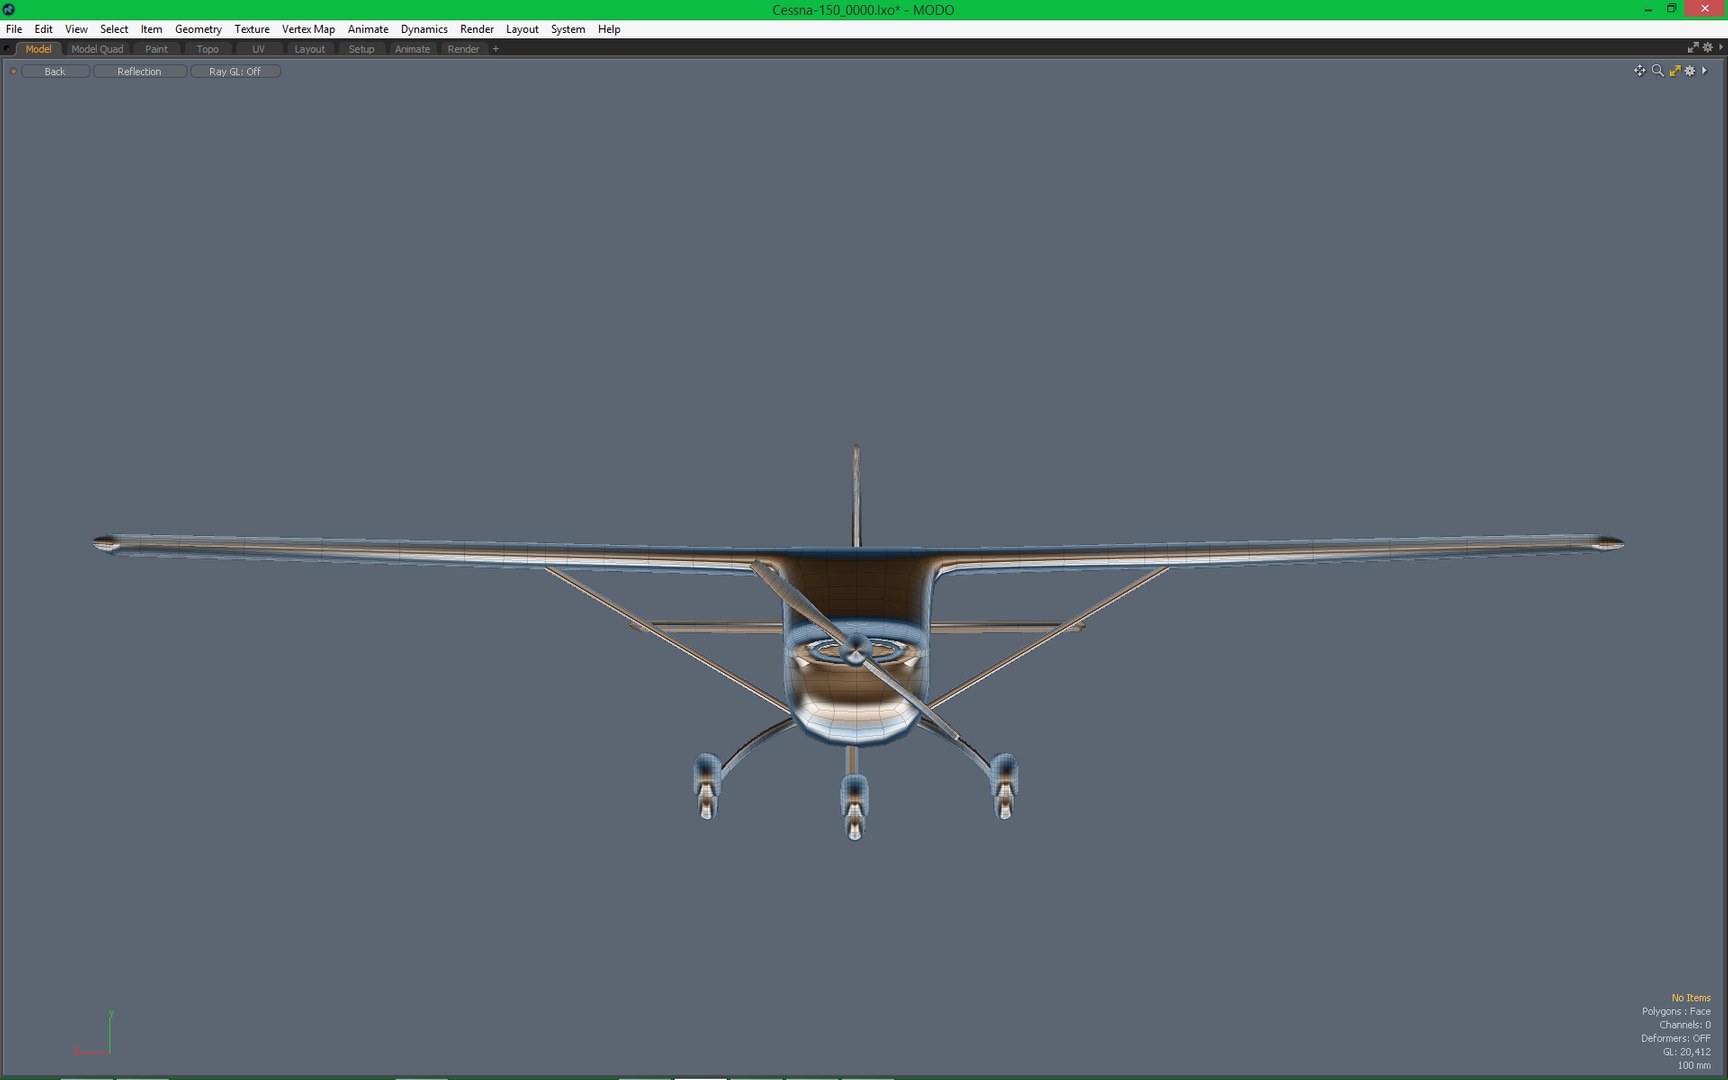Image resolution: width=1728 pixels, height=1080 pixels.
Task: Open the Select menu
Action: 114,29
